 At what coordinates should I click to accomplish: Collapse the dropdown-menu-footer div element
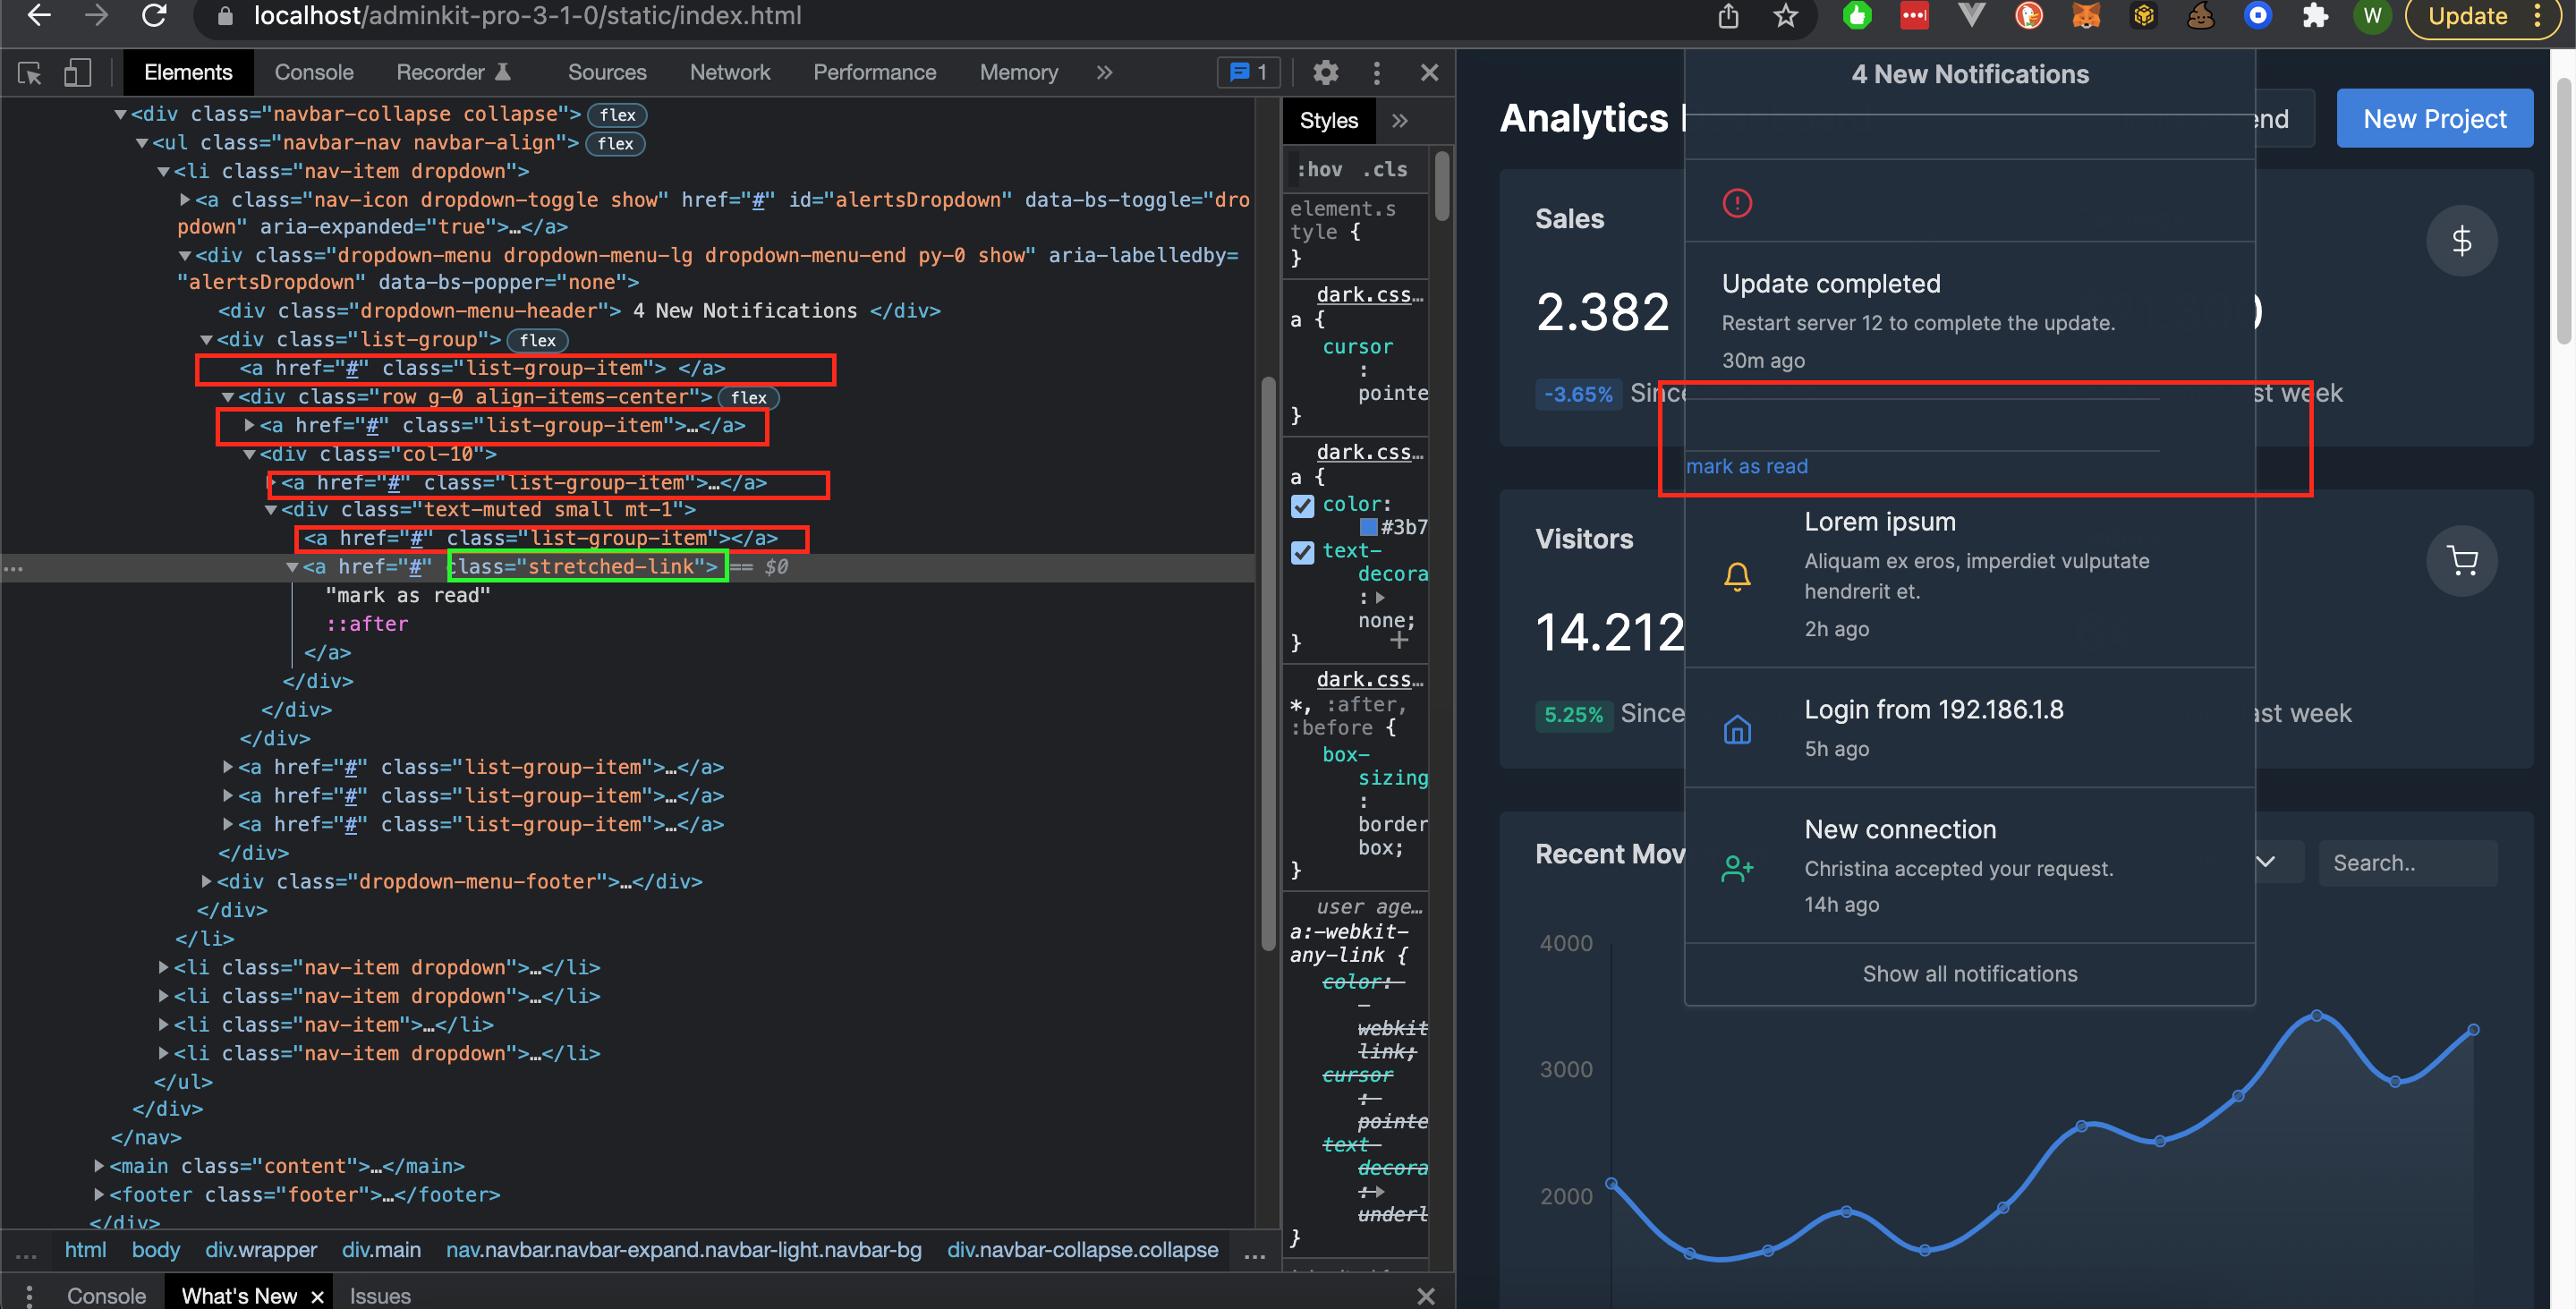pyautogui.click(x=206, y=881)
